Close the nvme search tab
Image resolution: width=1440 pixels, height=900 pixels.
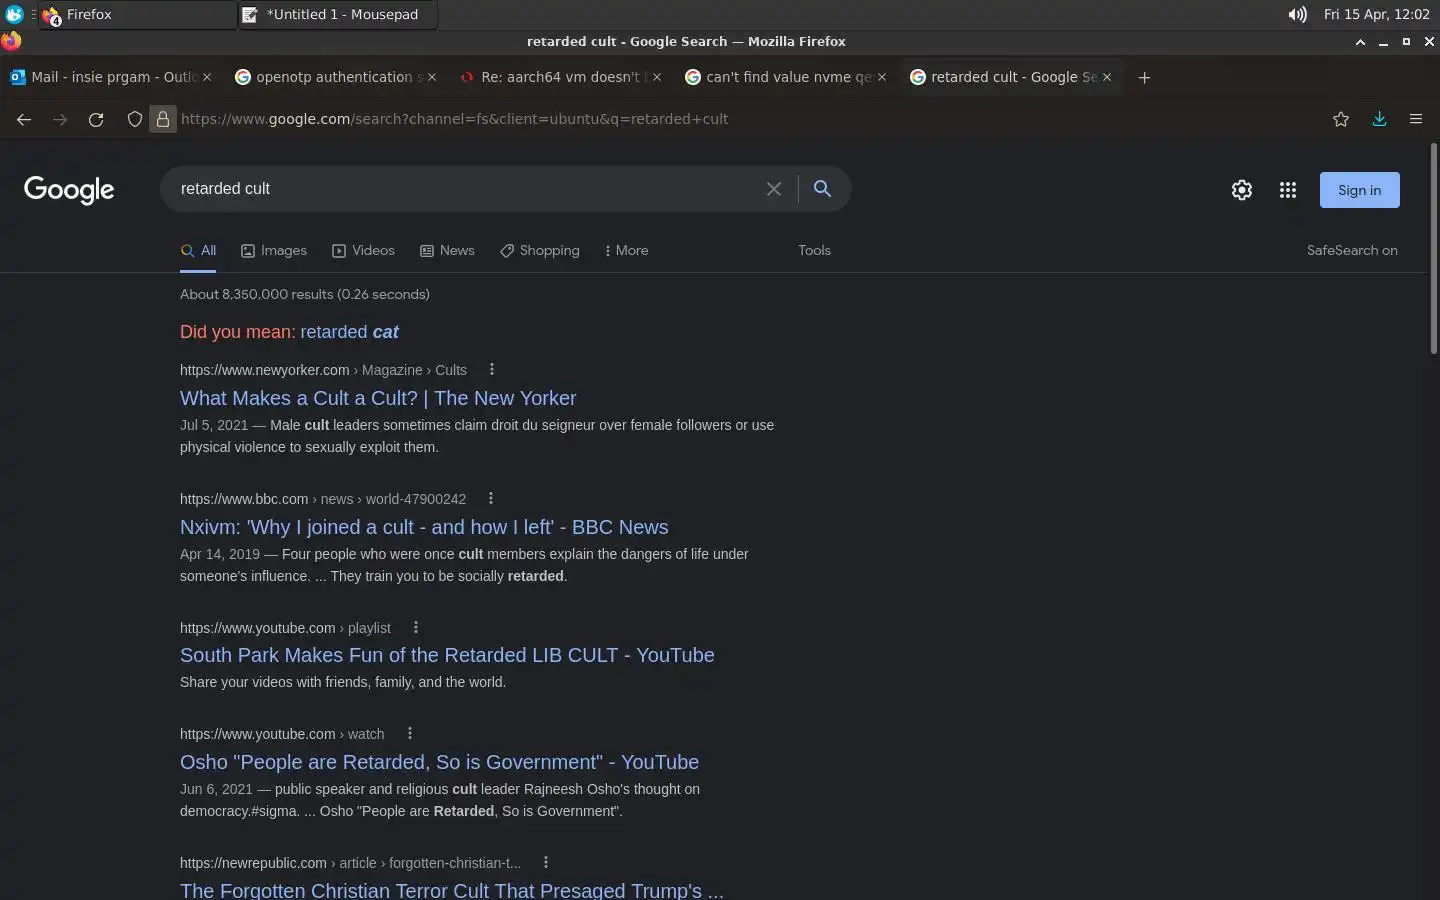[882, 77]
